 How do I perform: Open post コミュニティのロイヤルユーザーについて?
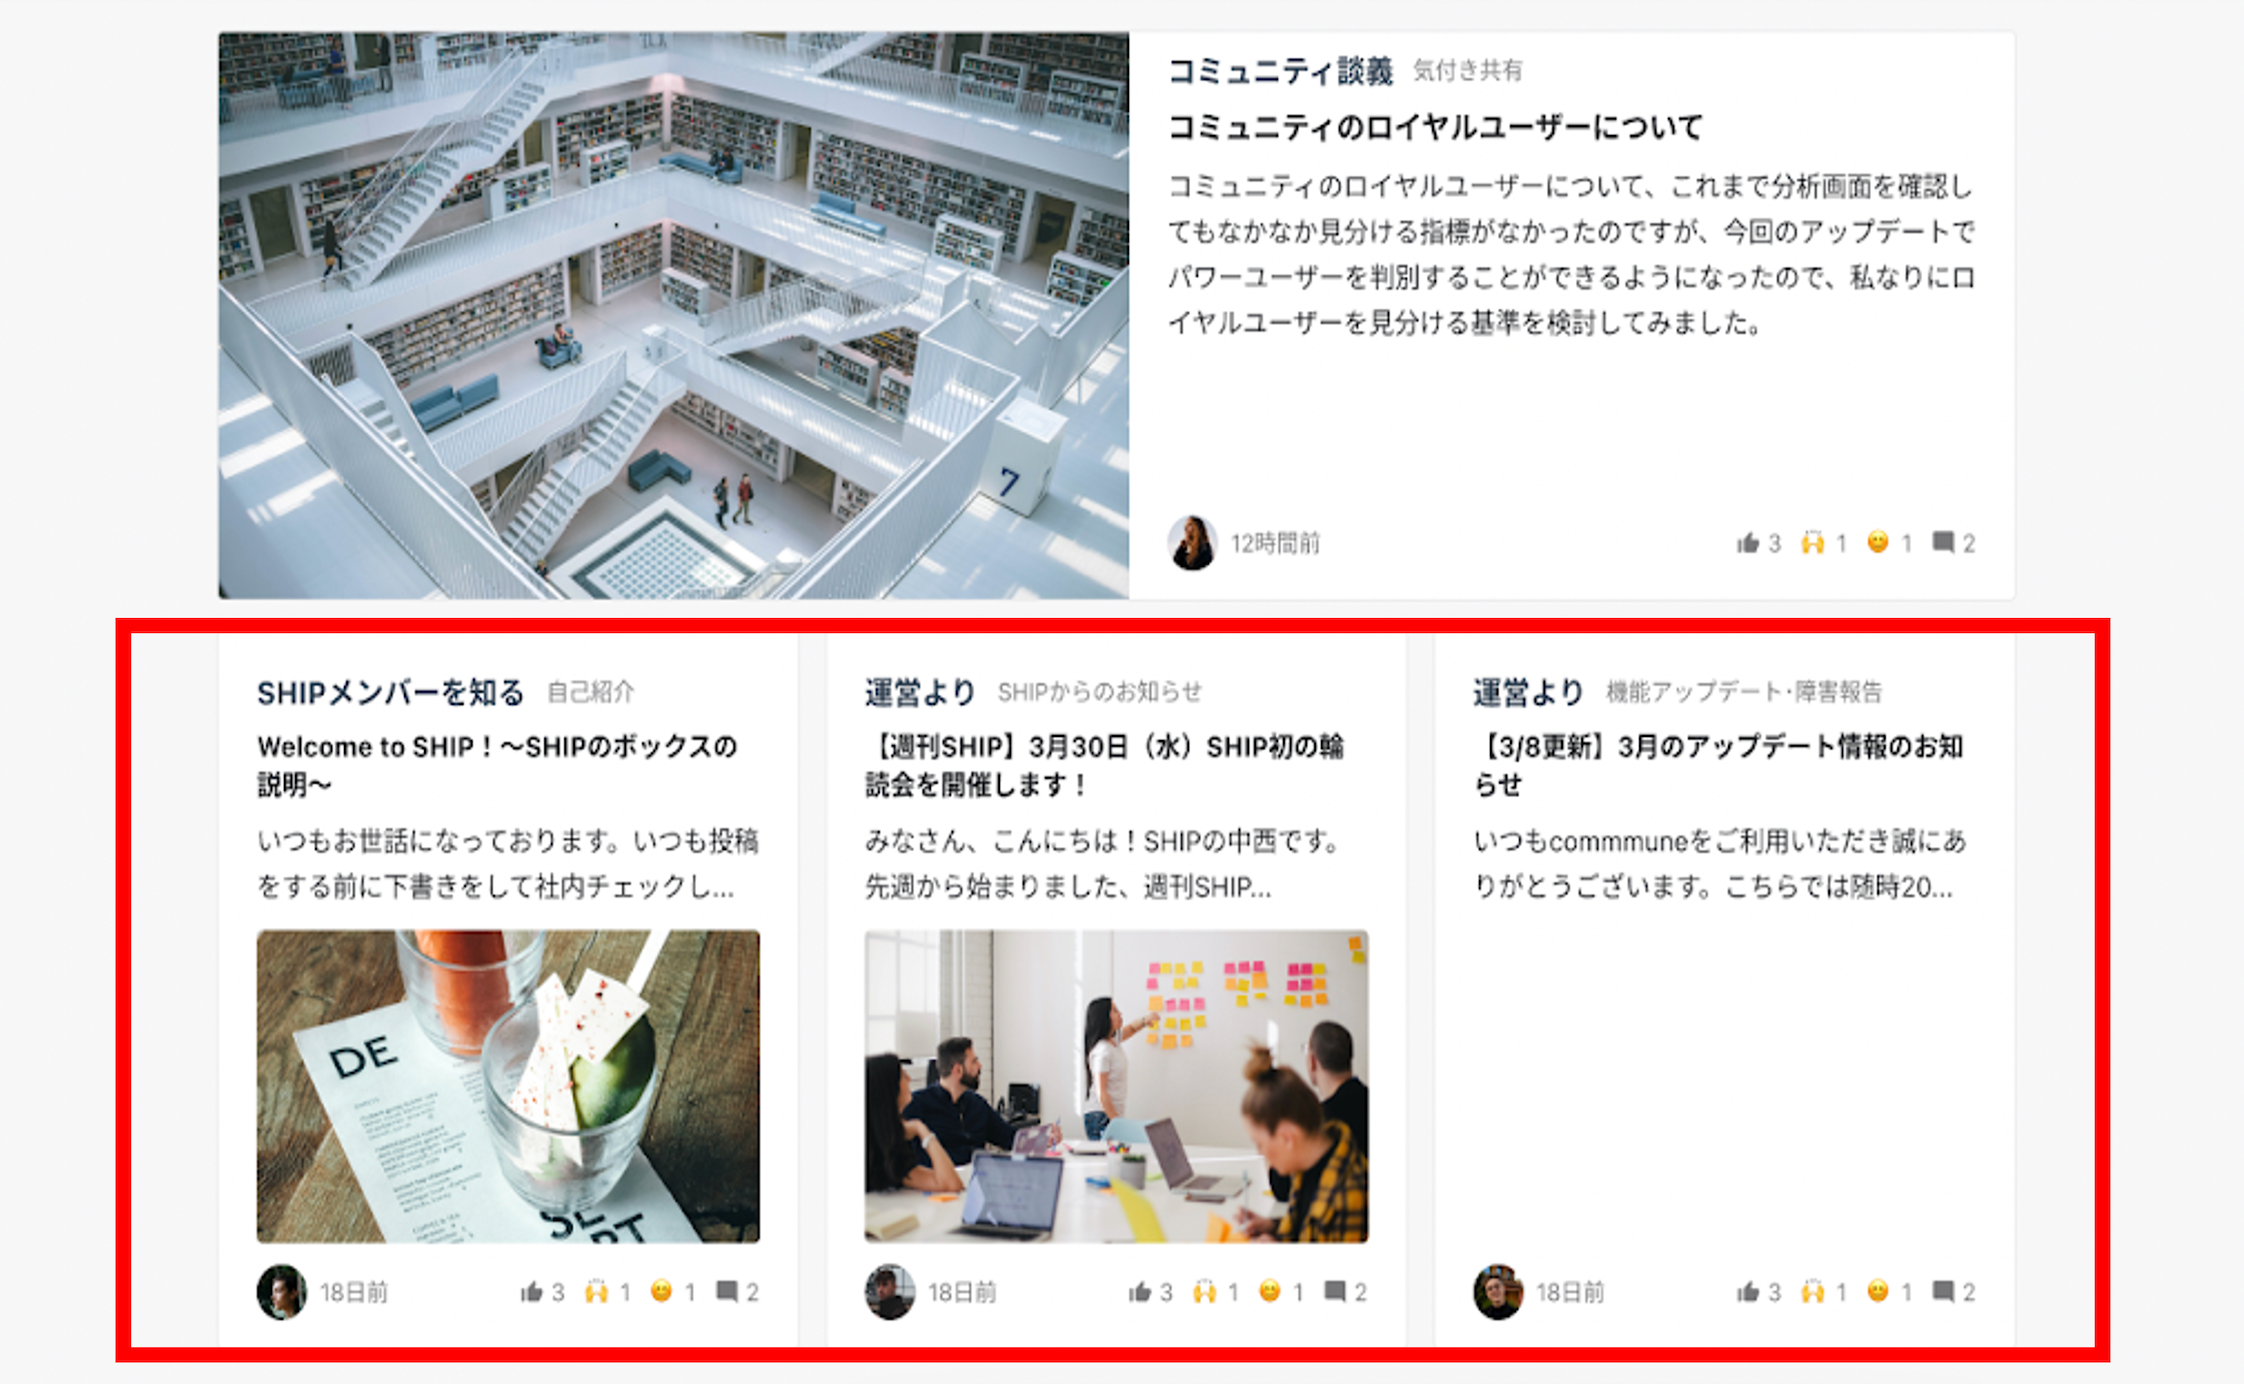1435,128
